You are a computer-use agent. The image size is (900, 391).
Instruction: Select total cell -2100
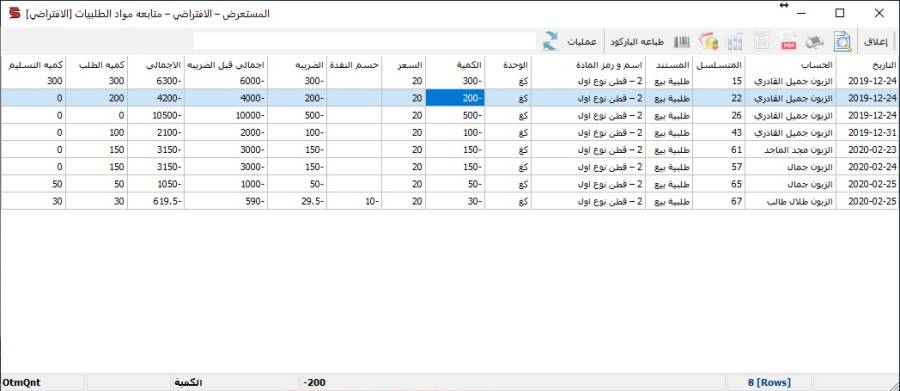pyautogui.click(x=156, y=133)
